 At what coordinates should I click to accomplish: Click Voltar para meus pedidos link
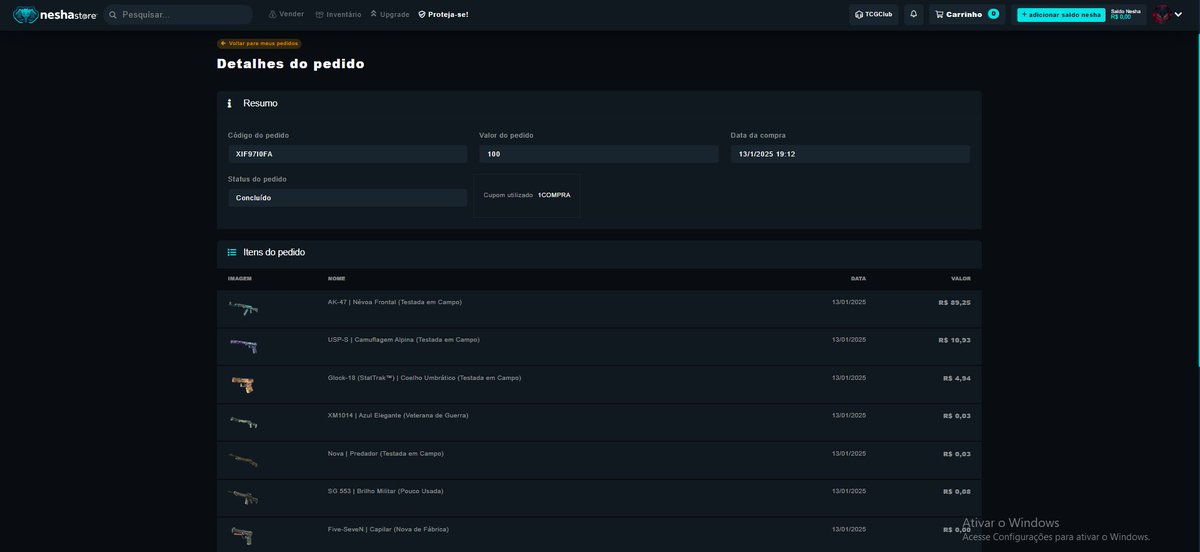259,43
